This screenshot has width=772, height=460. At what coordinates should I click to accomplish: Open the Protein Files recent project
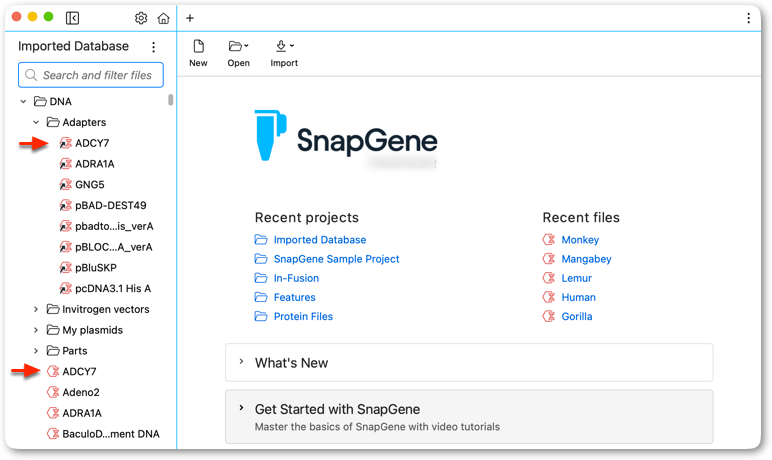[303, 317]
